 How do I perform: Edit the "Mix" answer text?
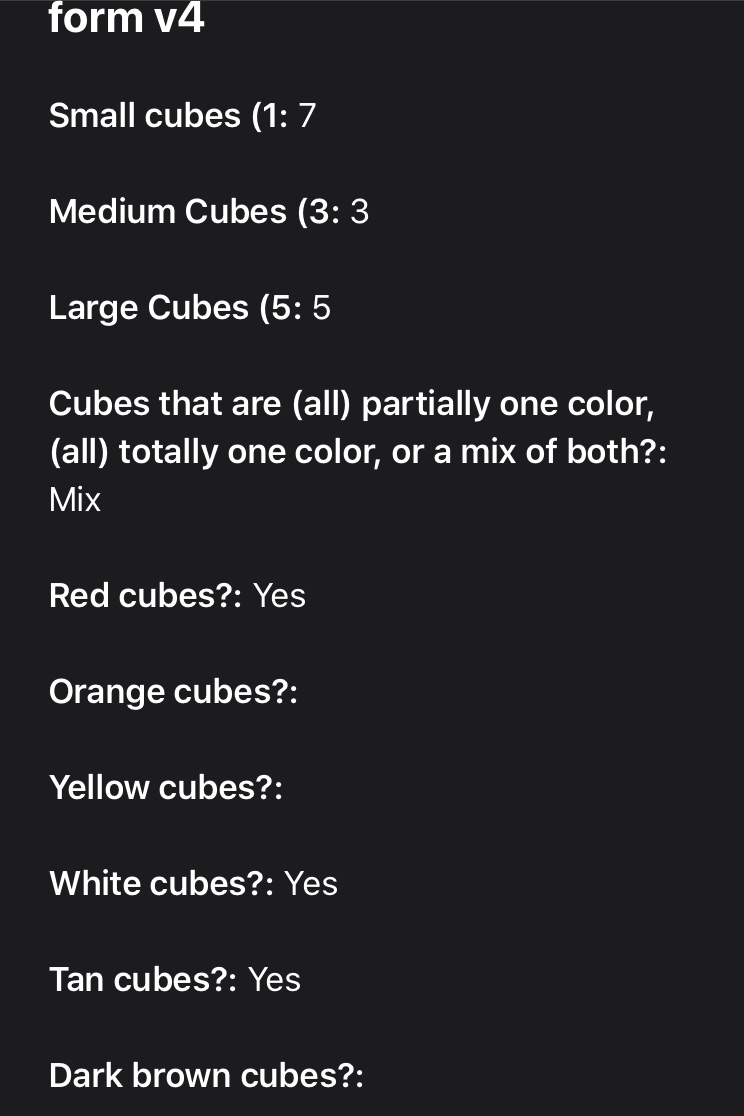[x=75, y=500]
